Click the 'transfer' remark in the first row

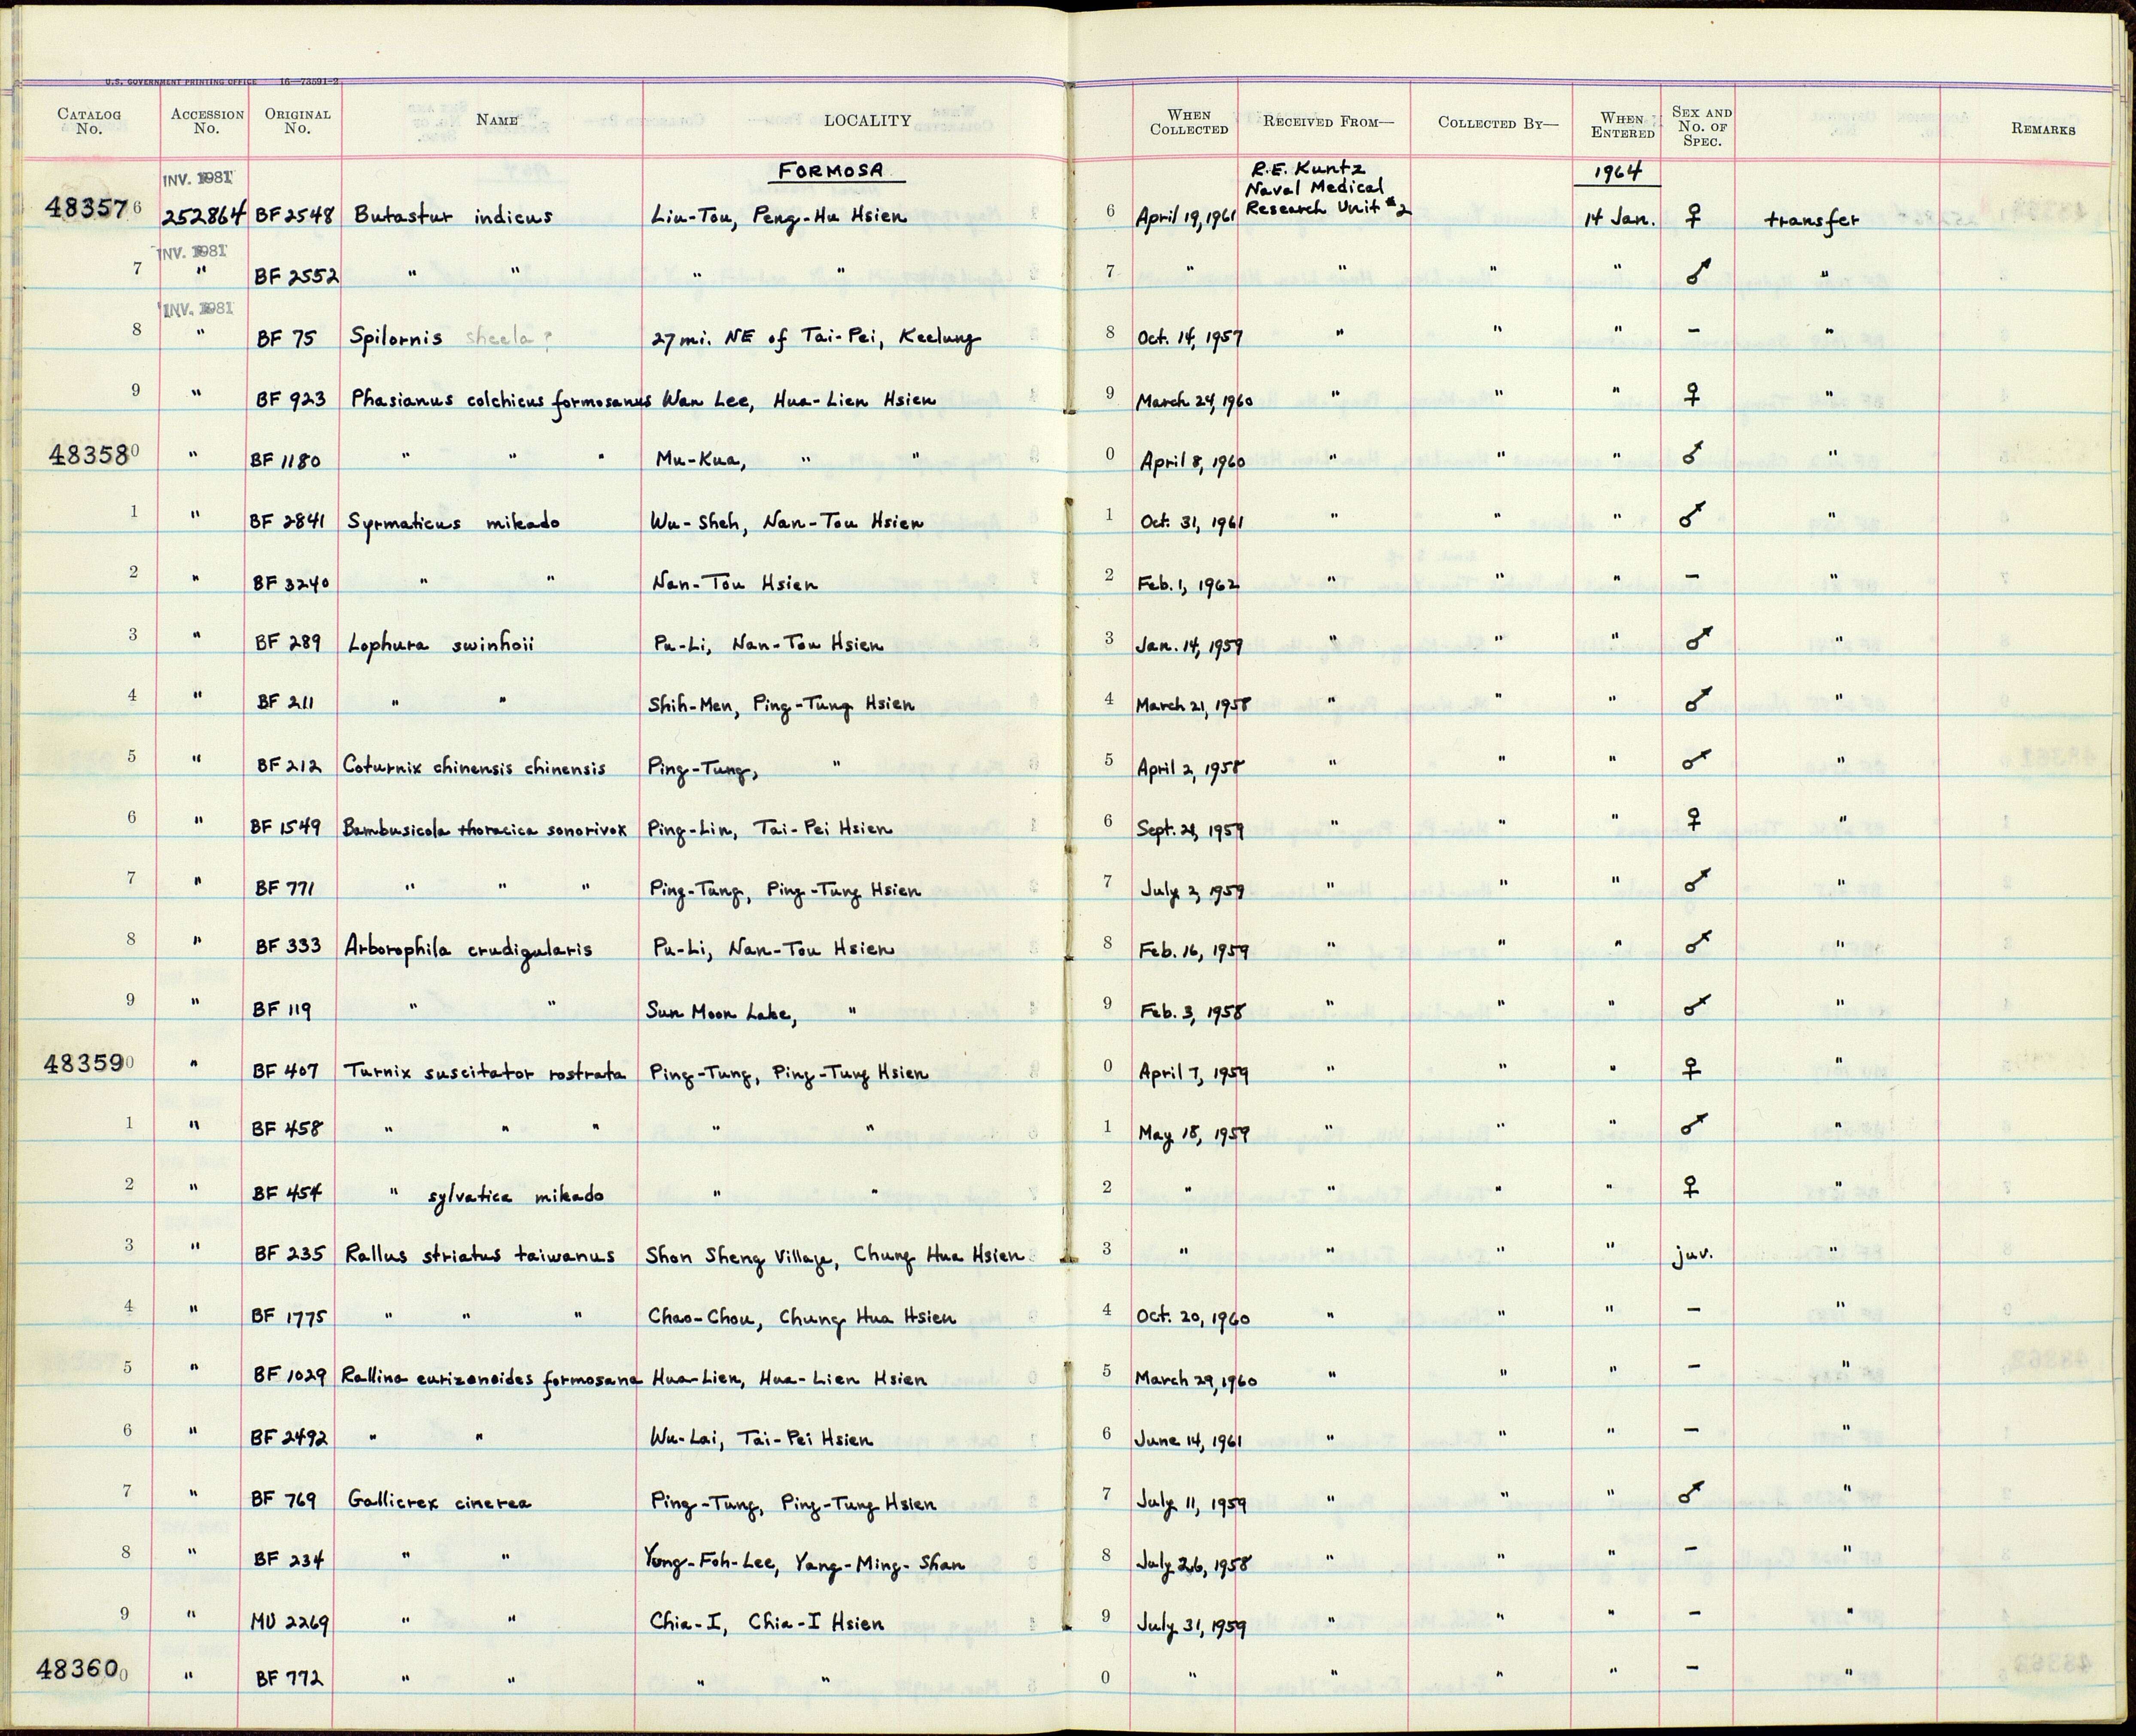click(1811, 220)
